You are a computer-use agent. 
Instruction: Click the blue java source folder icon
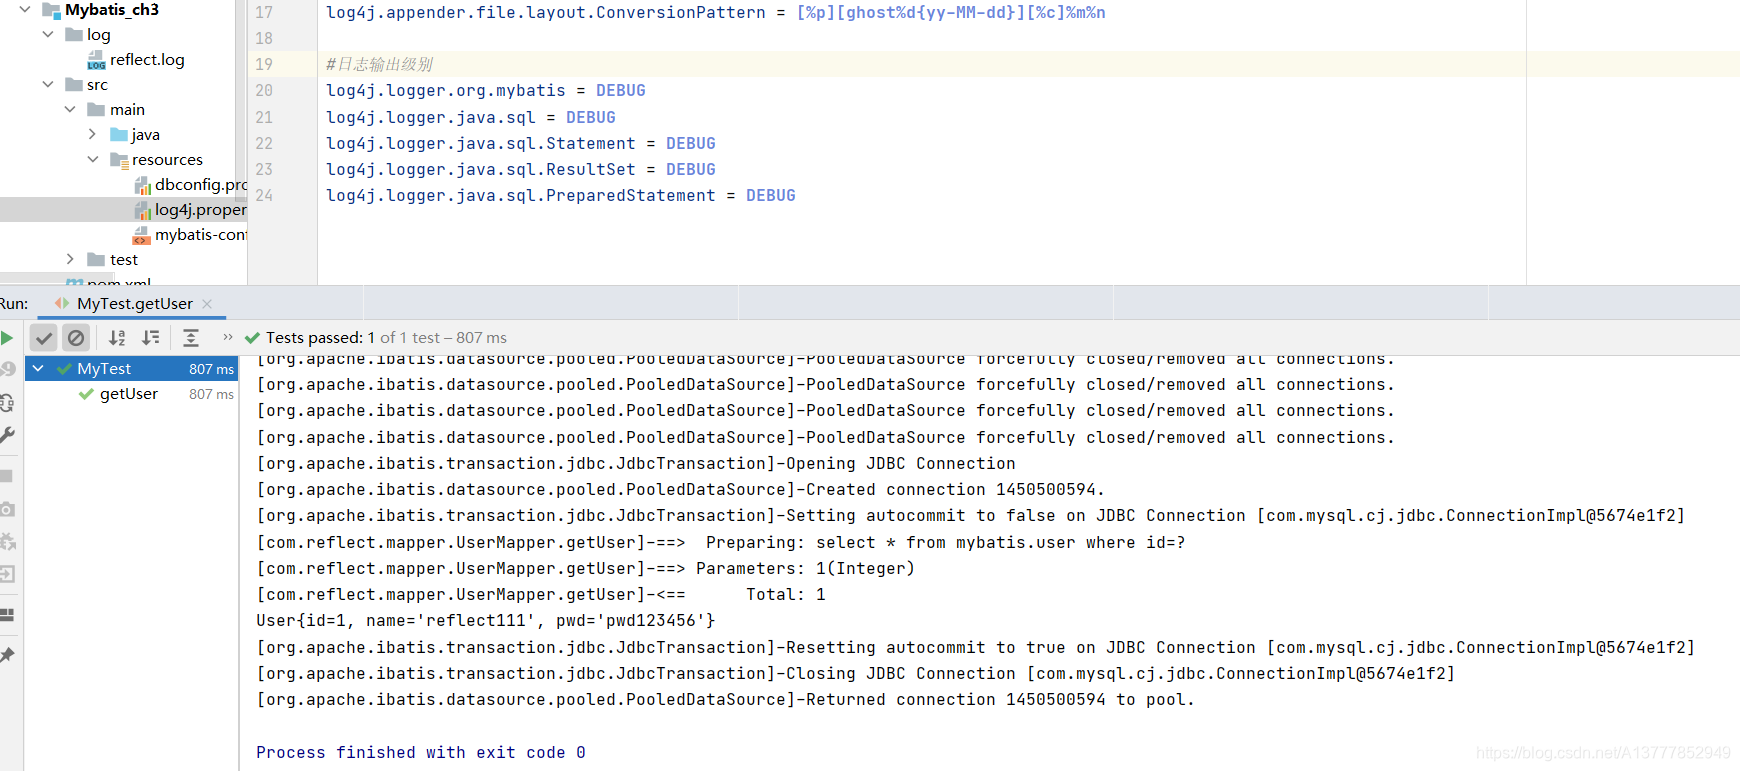[x=118, y=135]
